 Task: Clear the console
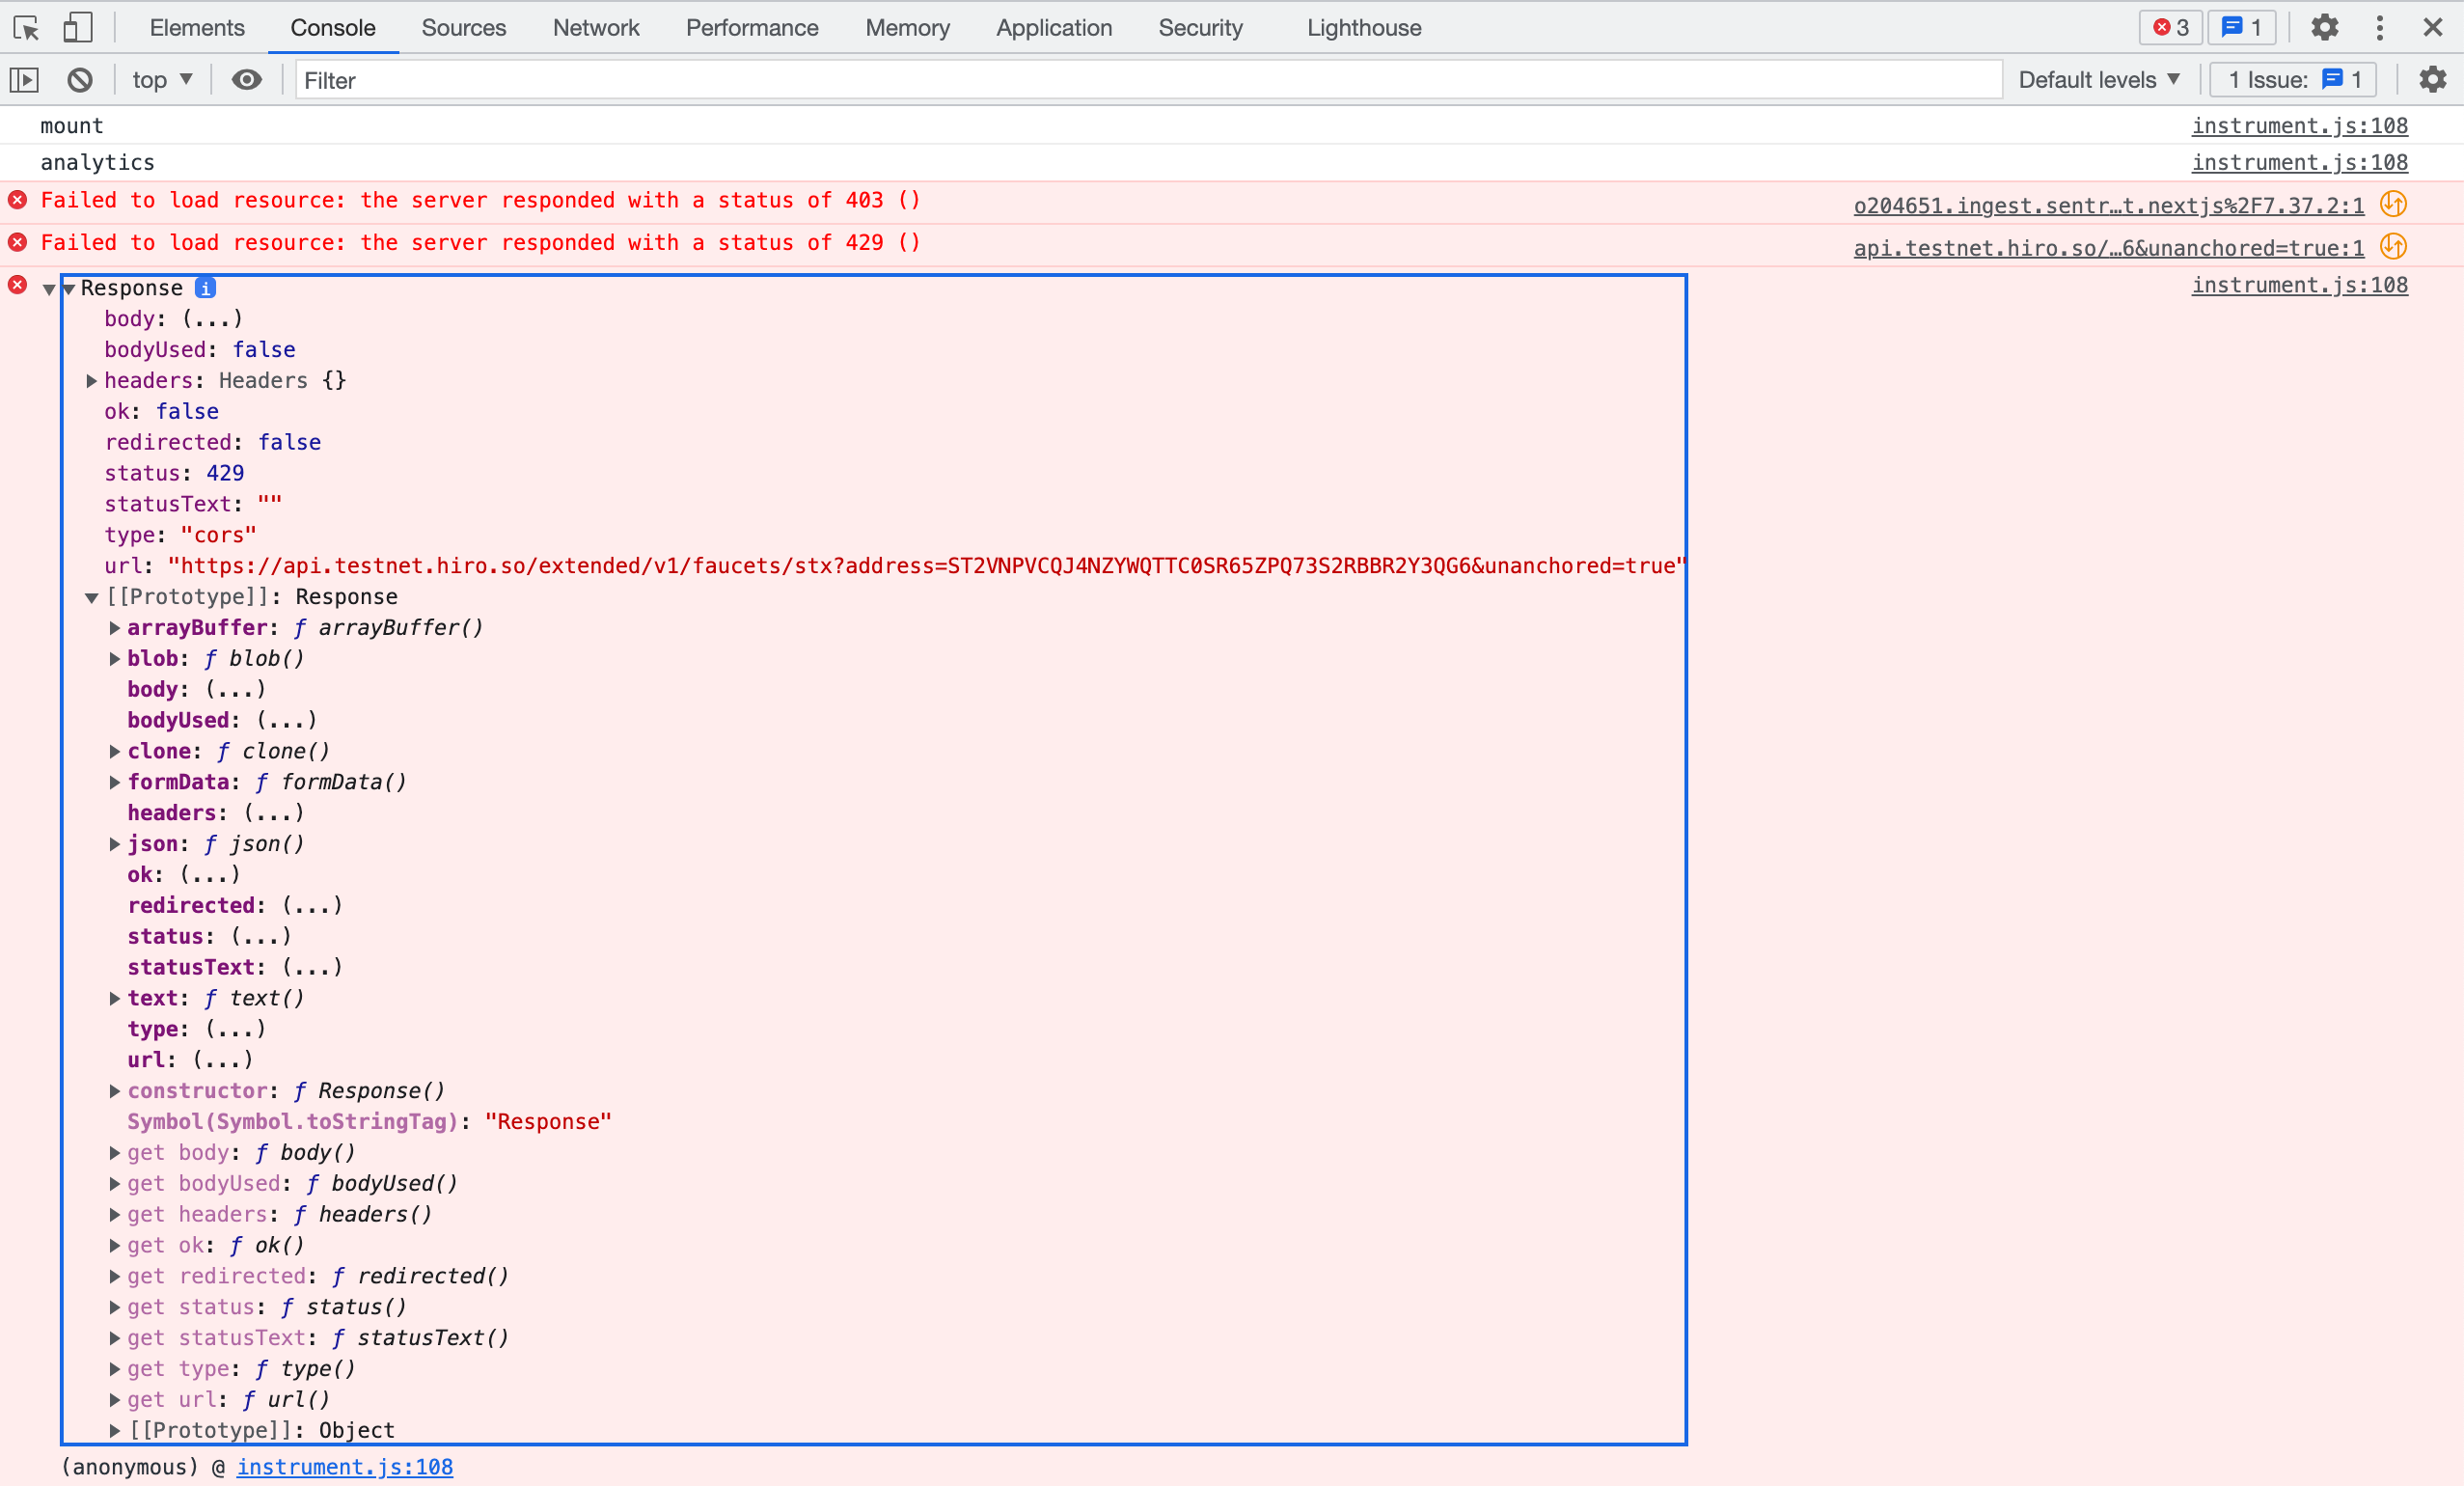[80, 80]
